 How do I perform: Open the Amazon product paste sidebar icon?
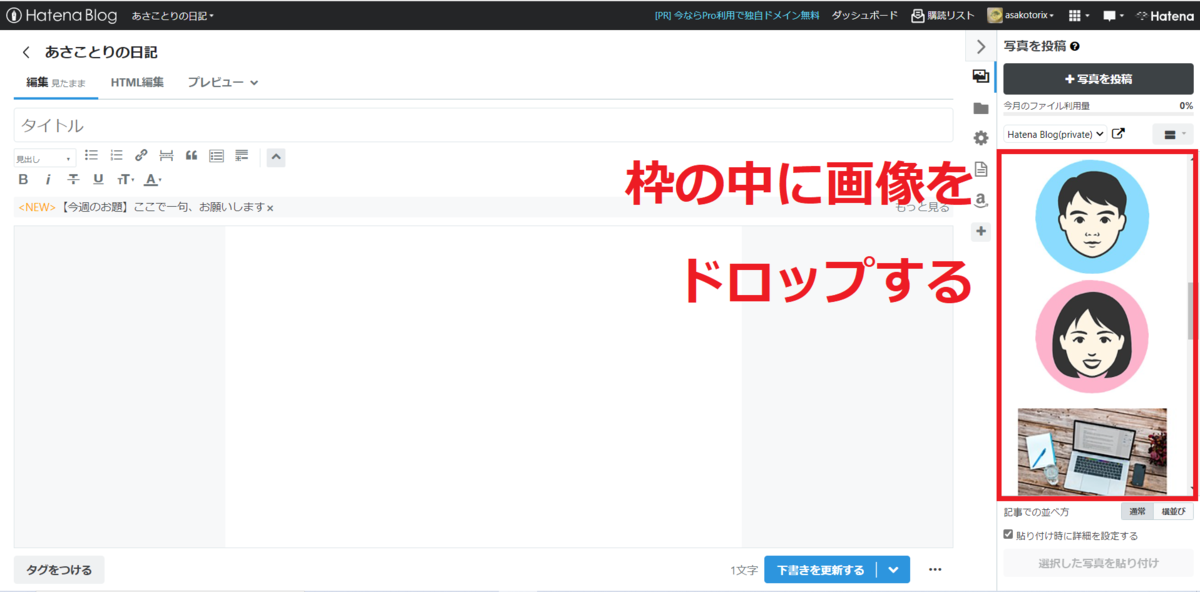point(981,200)
